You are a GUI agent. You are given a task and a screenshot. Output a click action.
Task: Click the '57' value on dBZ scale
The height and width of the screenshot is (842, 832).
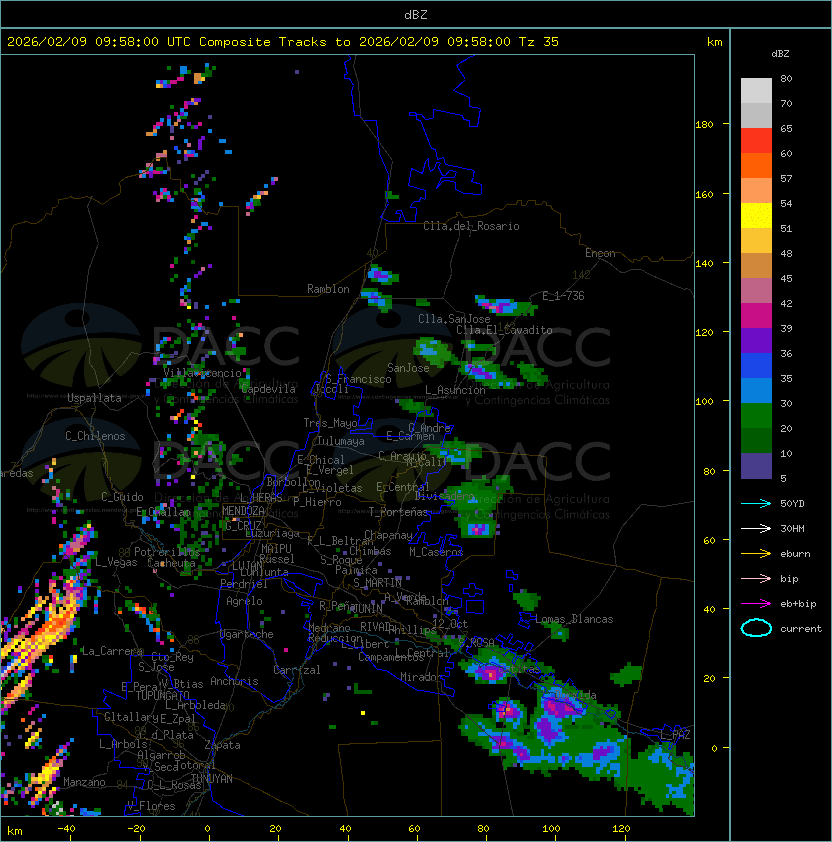786,178
